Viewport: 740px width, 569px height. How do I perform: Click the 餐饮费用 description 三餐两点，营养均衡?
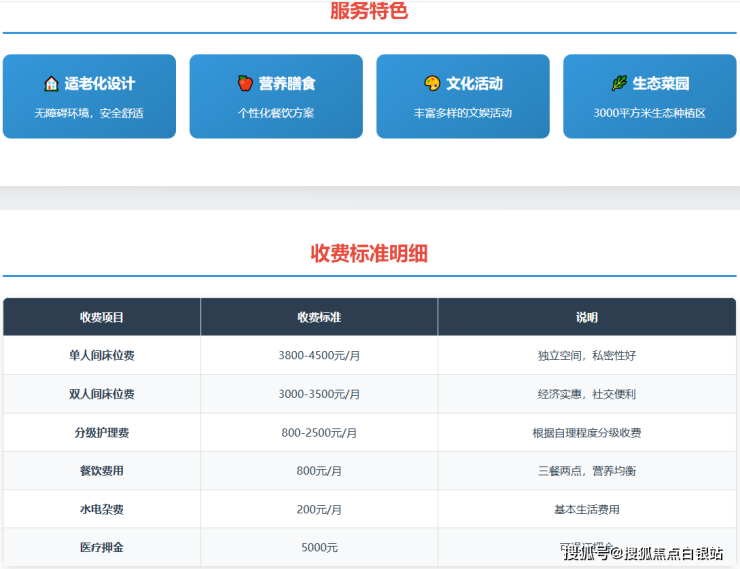pyautogui.click(x=587, y=471)
